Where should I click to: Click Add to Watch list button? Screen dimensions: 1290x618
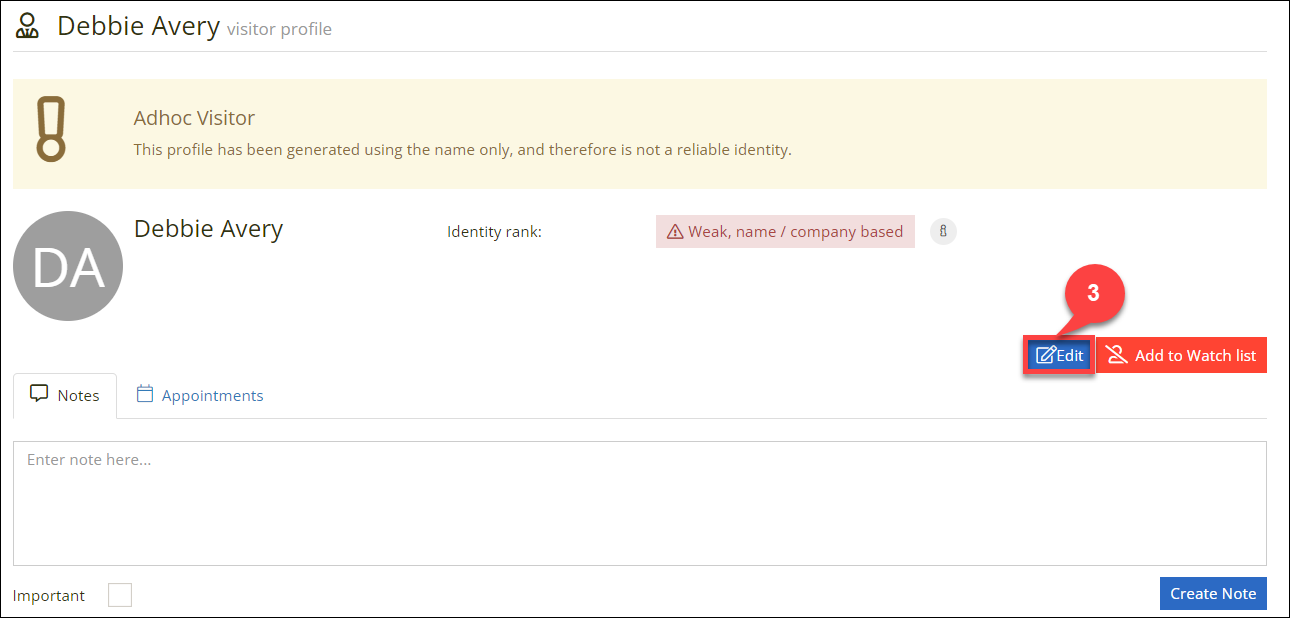(x=1182, y=355)
